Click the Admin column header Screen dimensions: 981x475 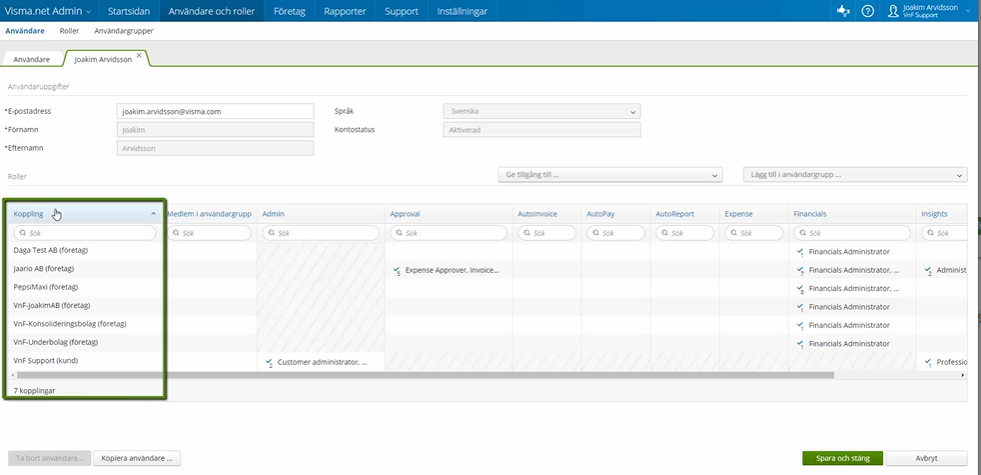click(x=321, y=214)
